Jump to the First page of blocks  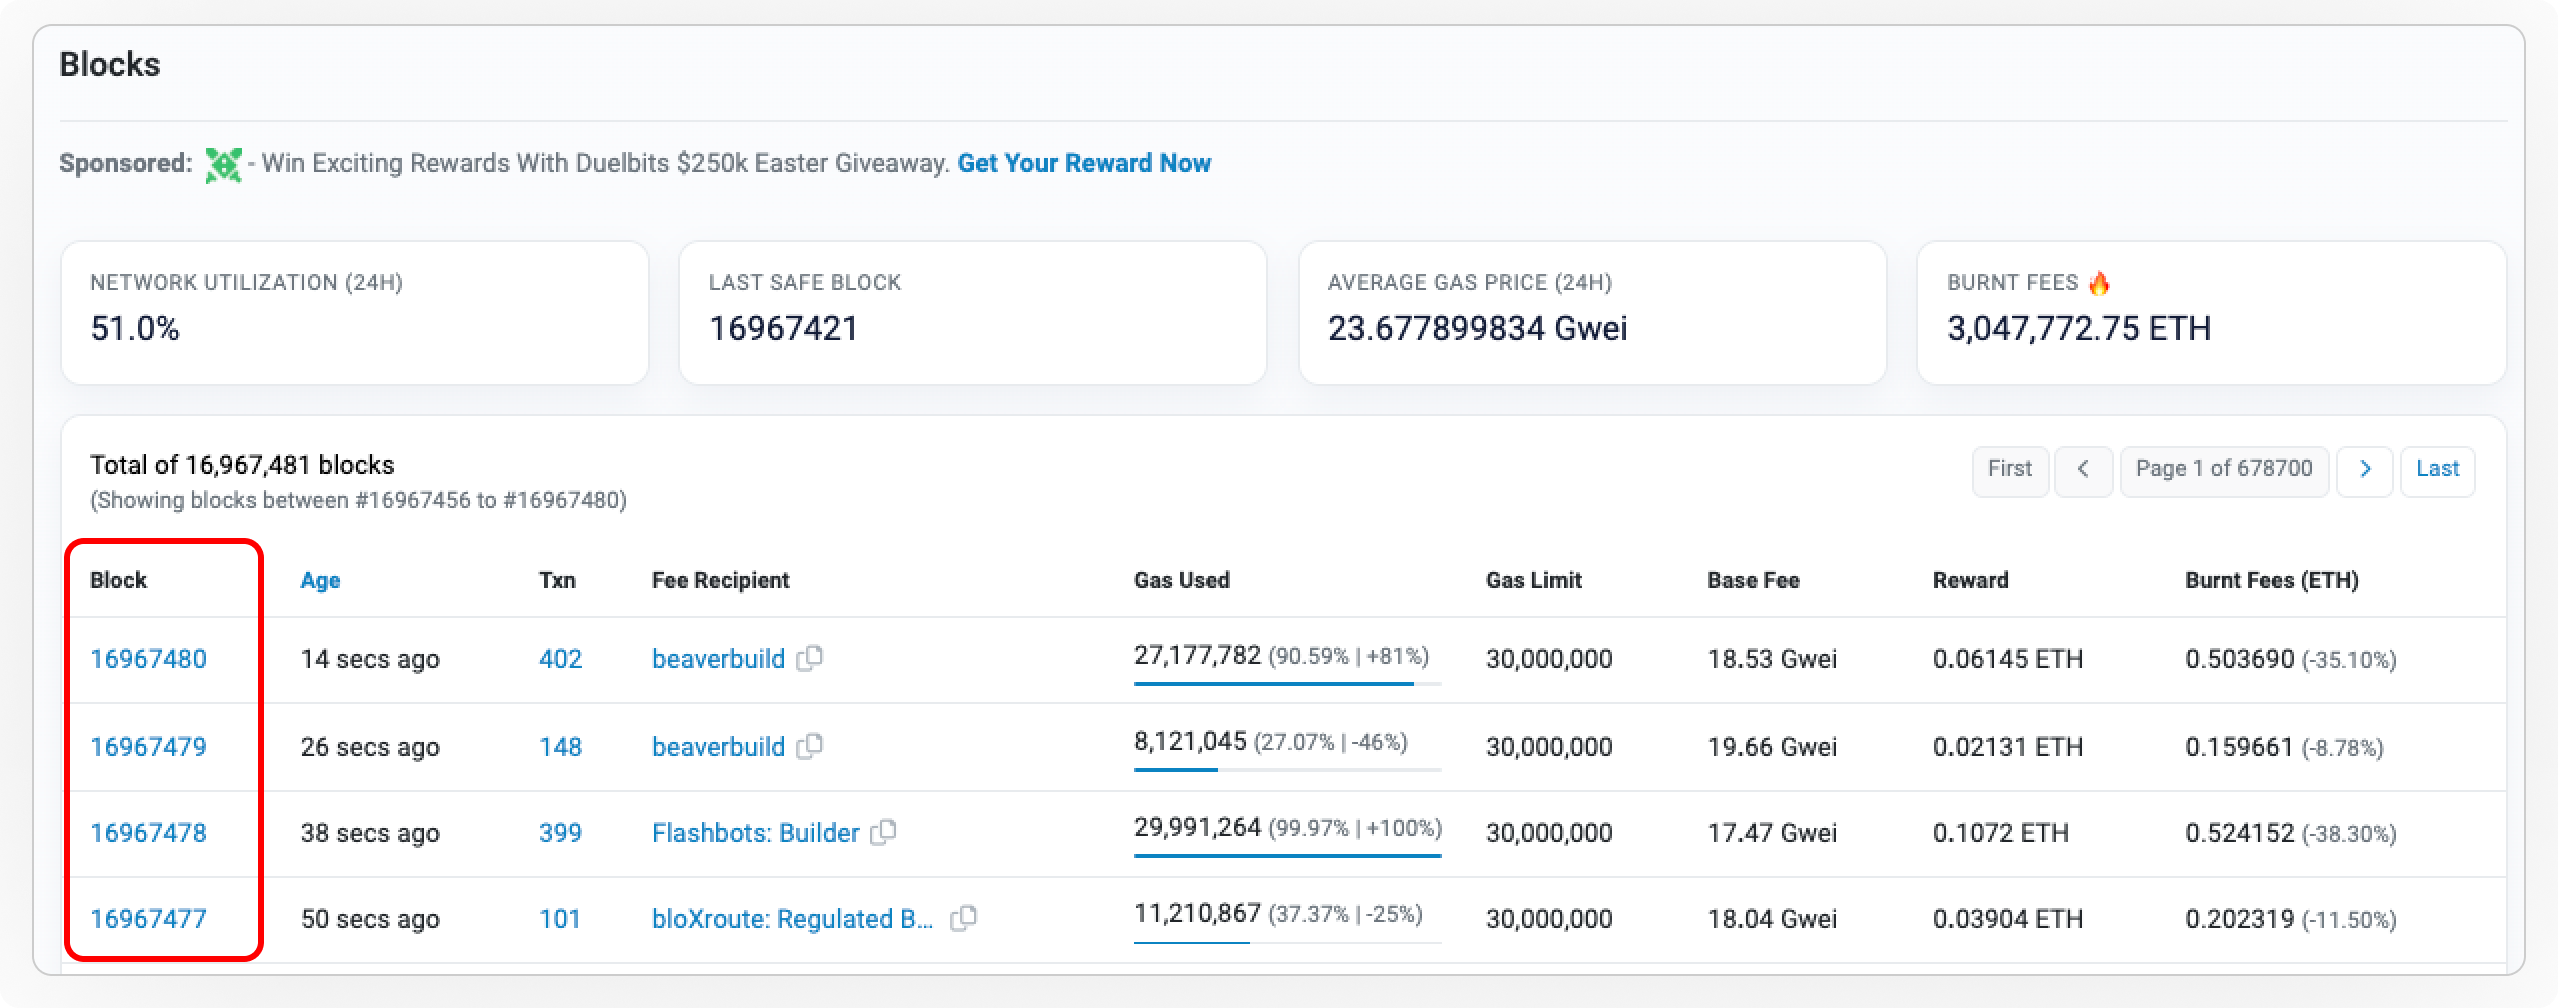(x=2010, y=469)
